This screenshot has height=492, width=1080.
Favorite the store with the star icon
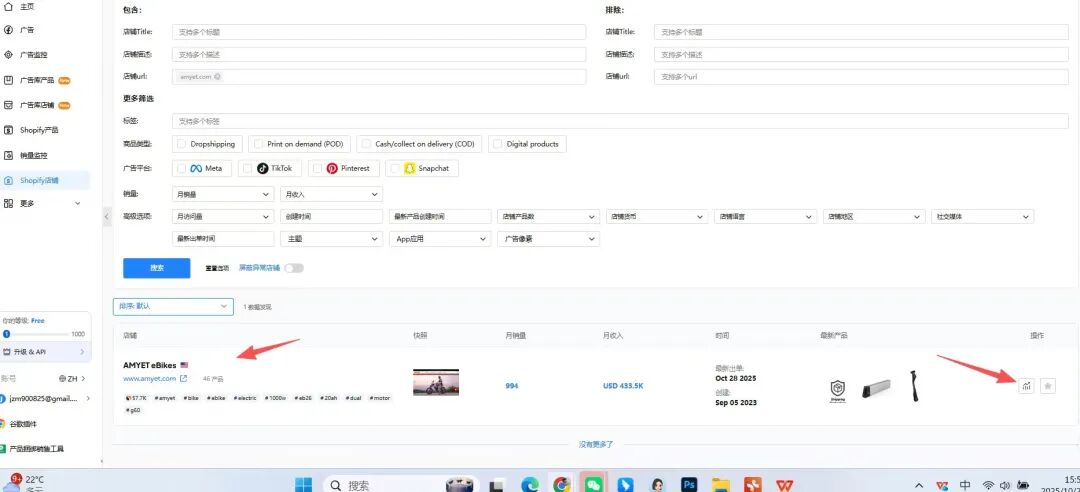coord(1048,386)
